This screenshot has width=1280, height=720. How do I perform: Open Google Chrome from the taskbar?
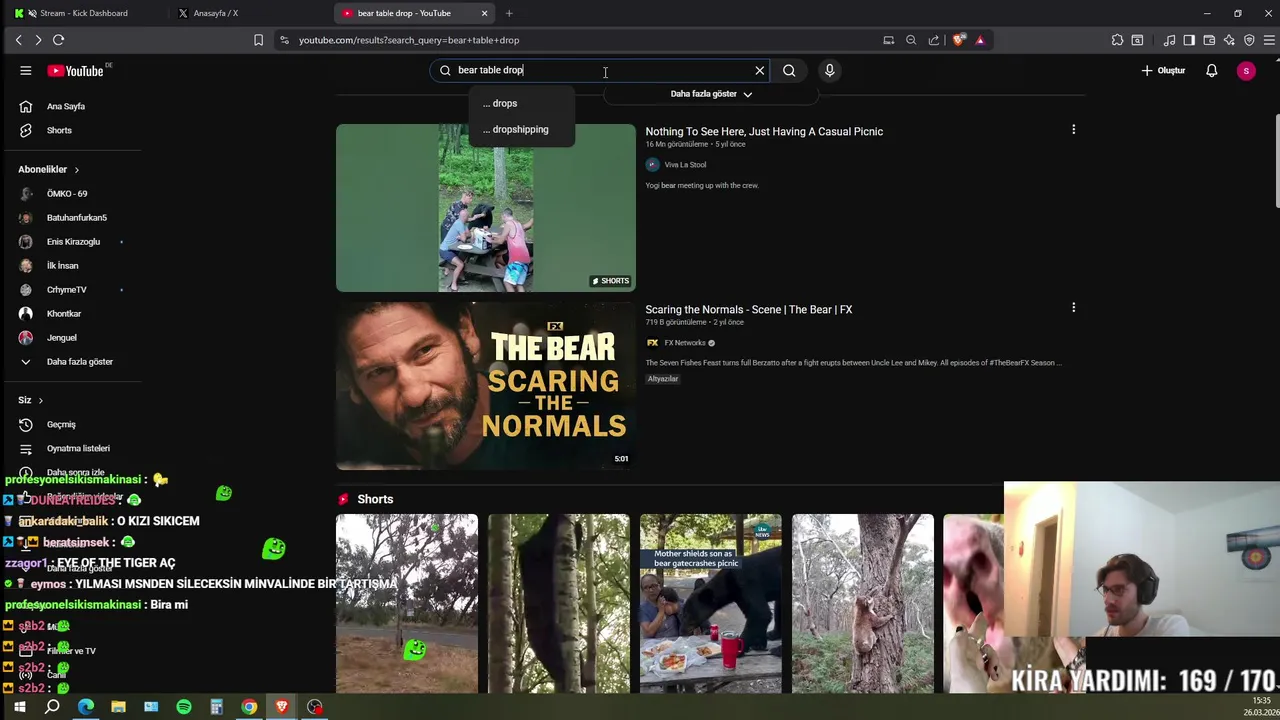click(249, 707)
